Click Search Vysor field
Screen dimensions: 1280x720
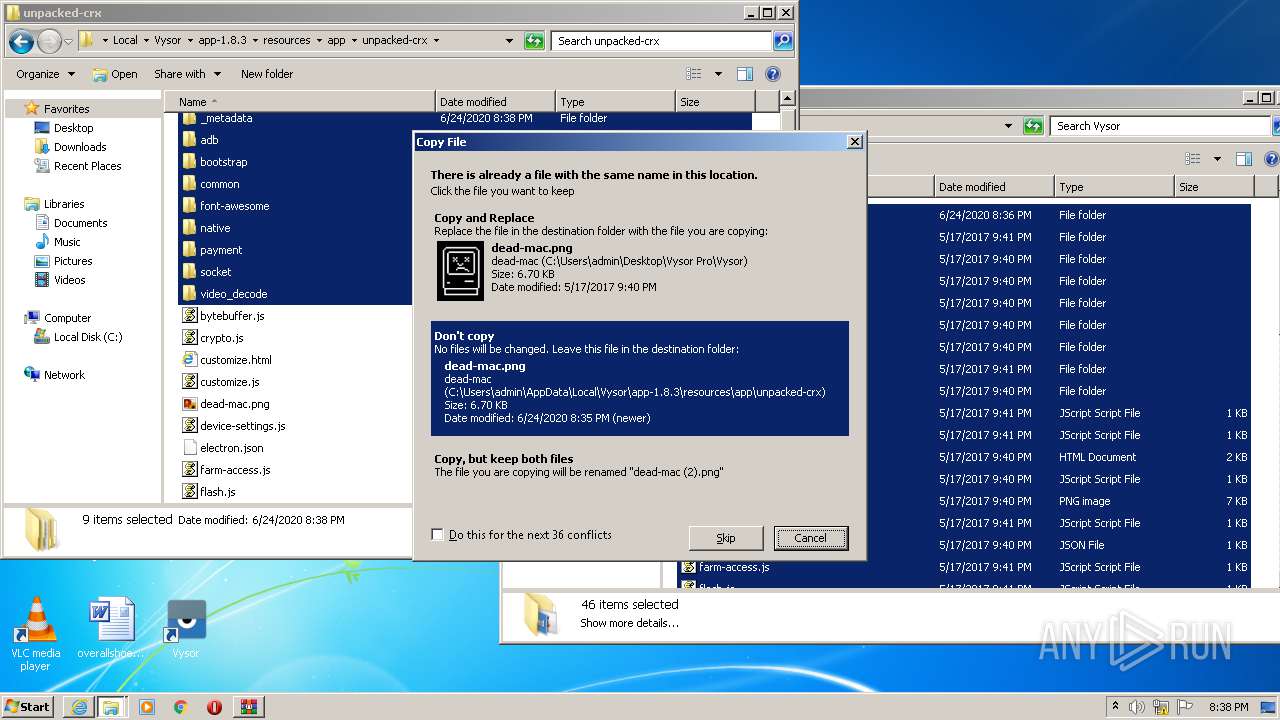(1160, 126)
